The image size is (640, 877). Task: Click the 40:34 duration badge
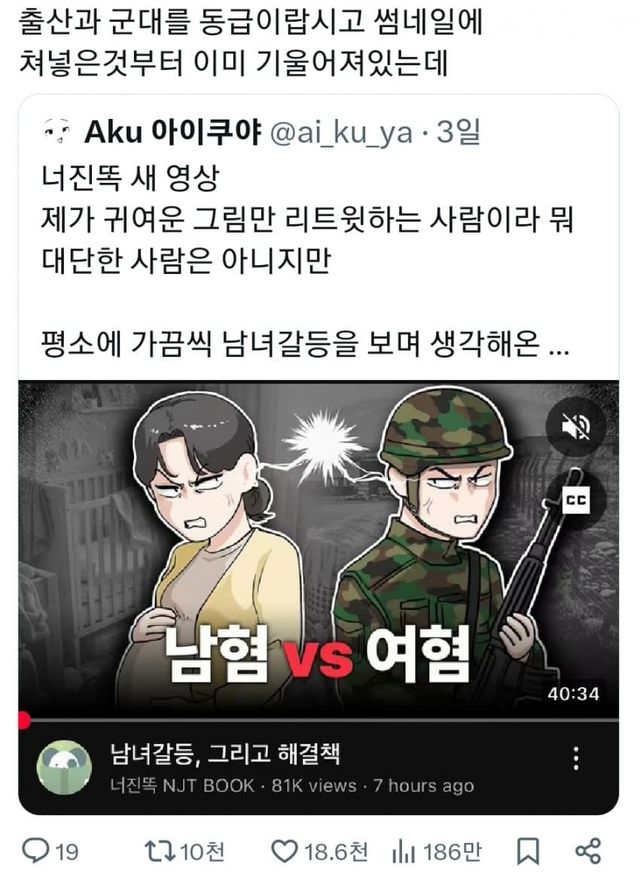(x=573, y=694)
